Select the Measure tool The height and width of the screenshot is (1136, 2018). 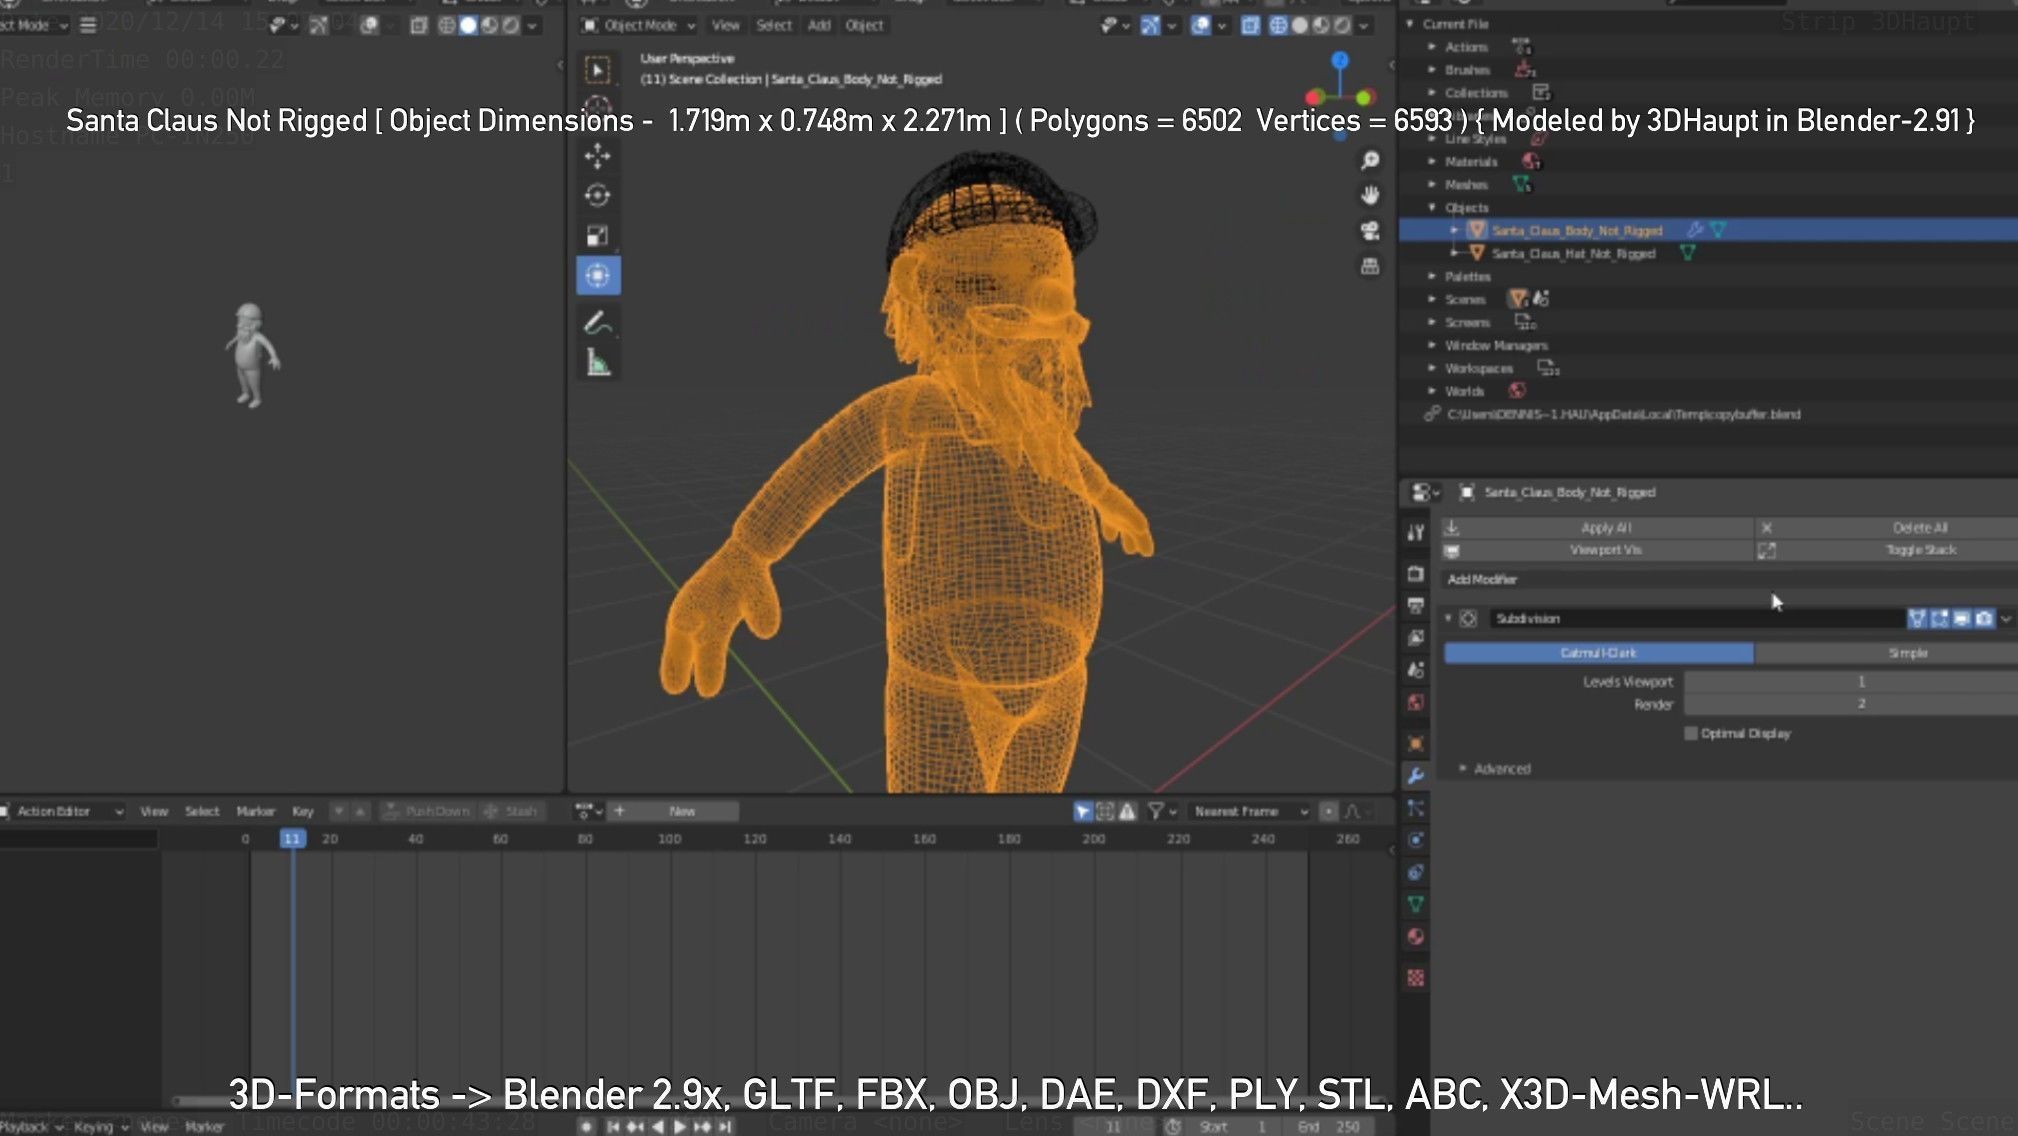[598, 362]
